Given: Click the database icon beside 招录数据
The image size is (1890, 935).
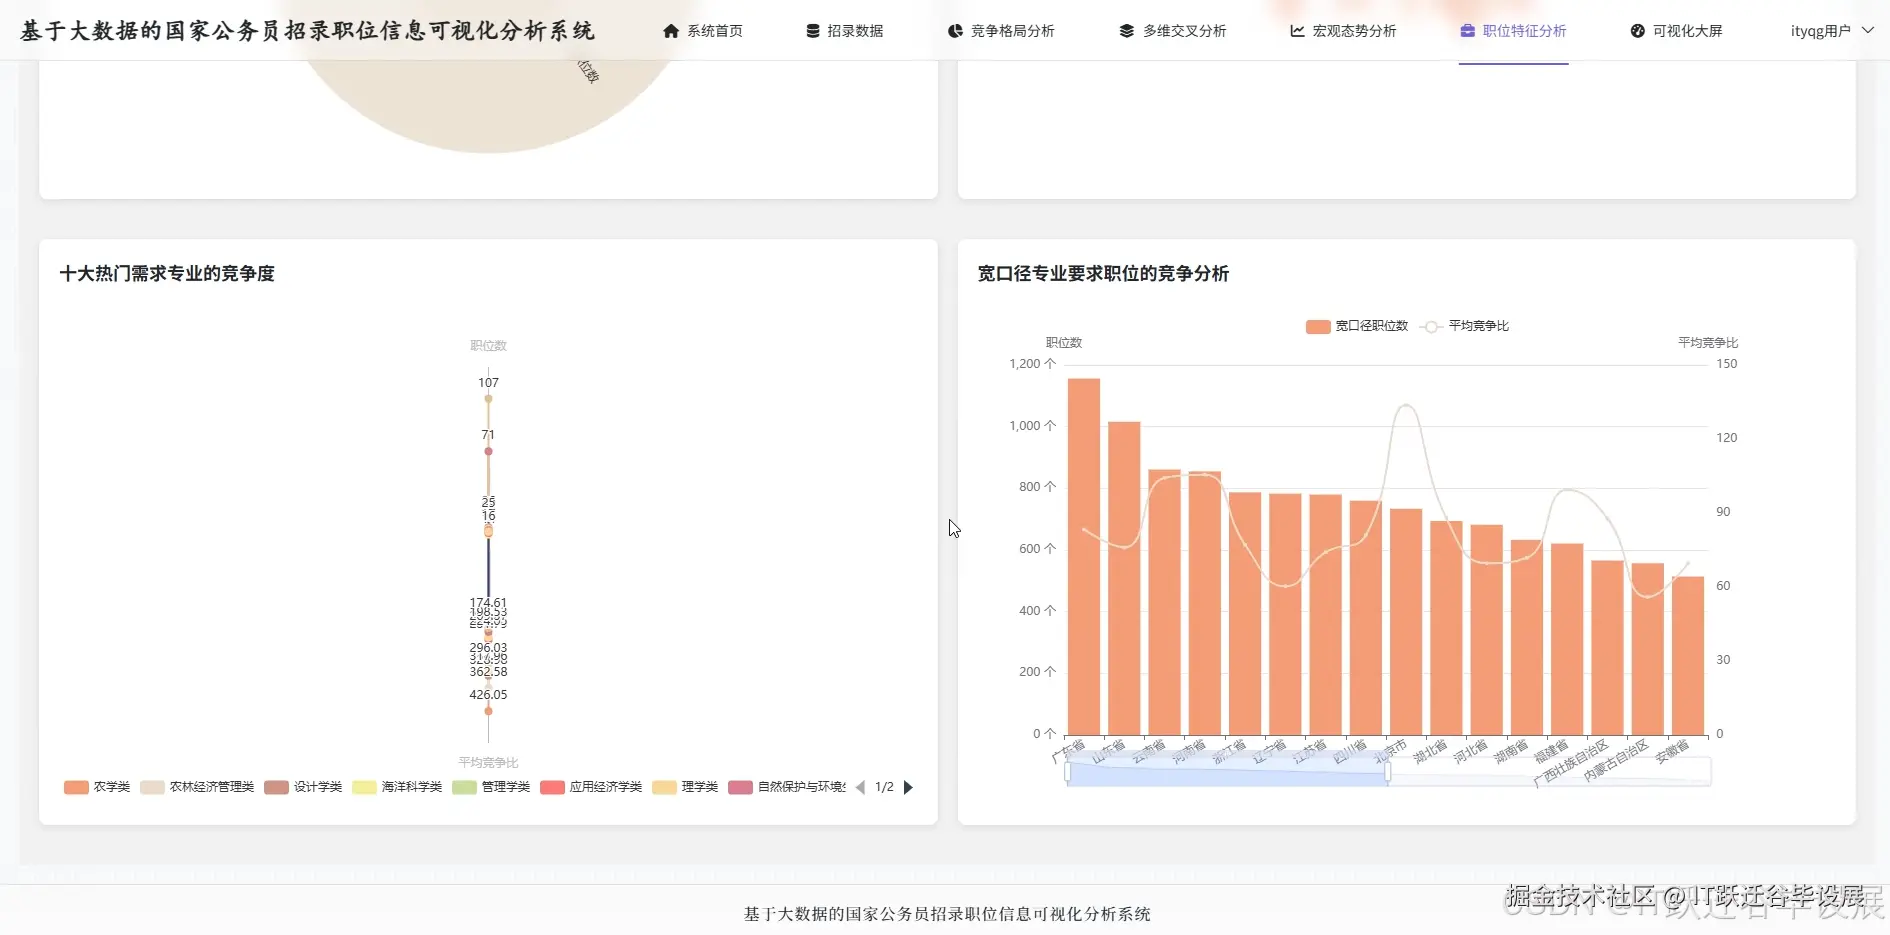Looking at the screenshot, I should [x=813, y=31].
